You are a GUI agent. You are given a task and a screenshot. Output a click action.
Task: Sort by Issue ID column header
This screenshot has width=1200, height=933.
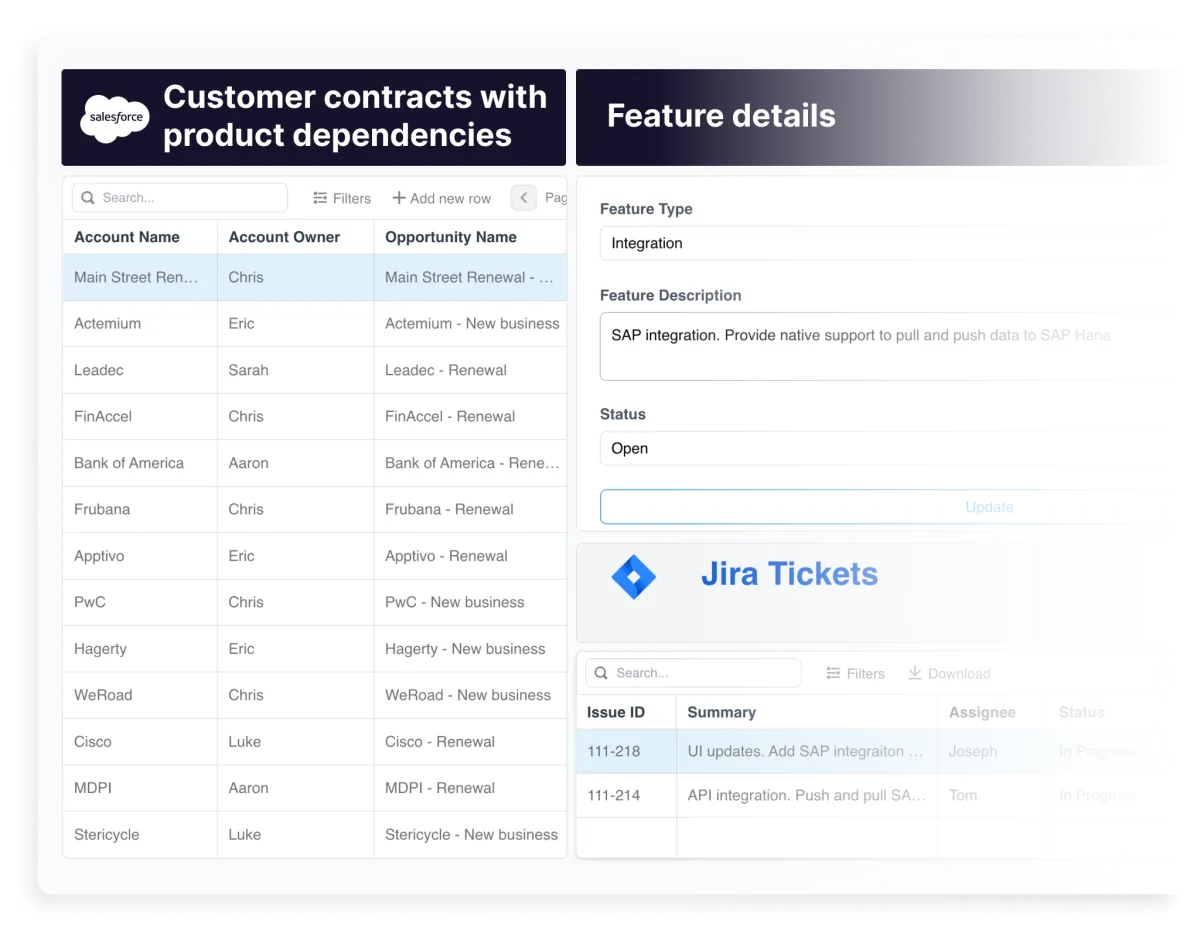pos(616,712)
